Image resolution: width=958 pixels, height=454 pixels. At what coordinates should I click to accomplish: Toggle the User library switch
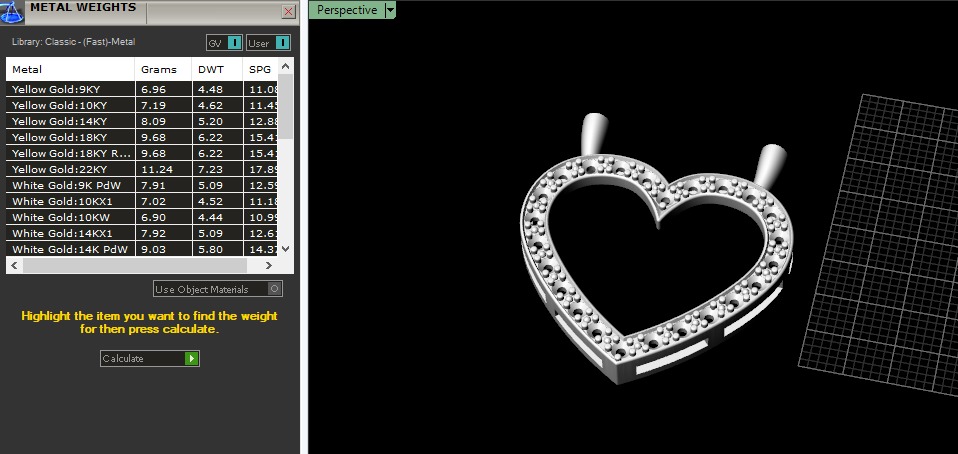(268, 43)
